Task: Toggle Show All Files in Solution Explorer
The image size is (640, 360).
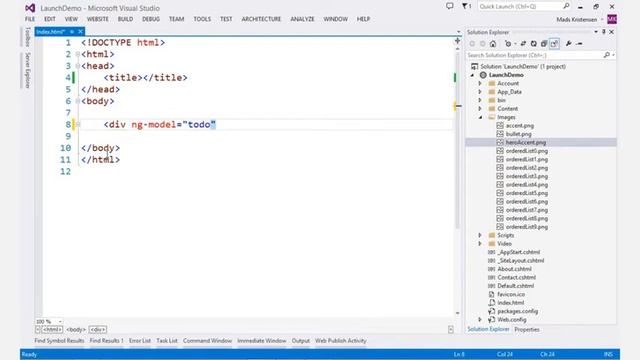Action: click(x=554, y=44)
